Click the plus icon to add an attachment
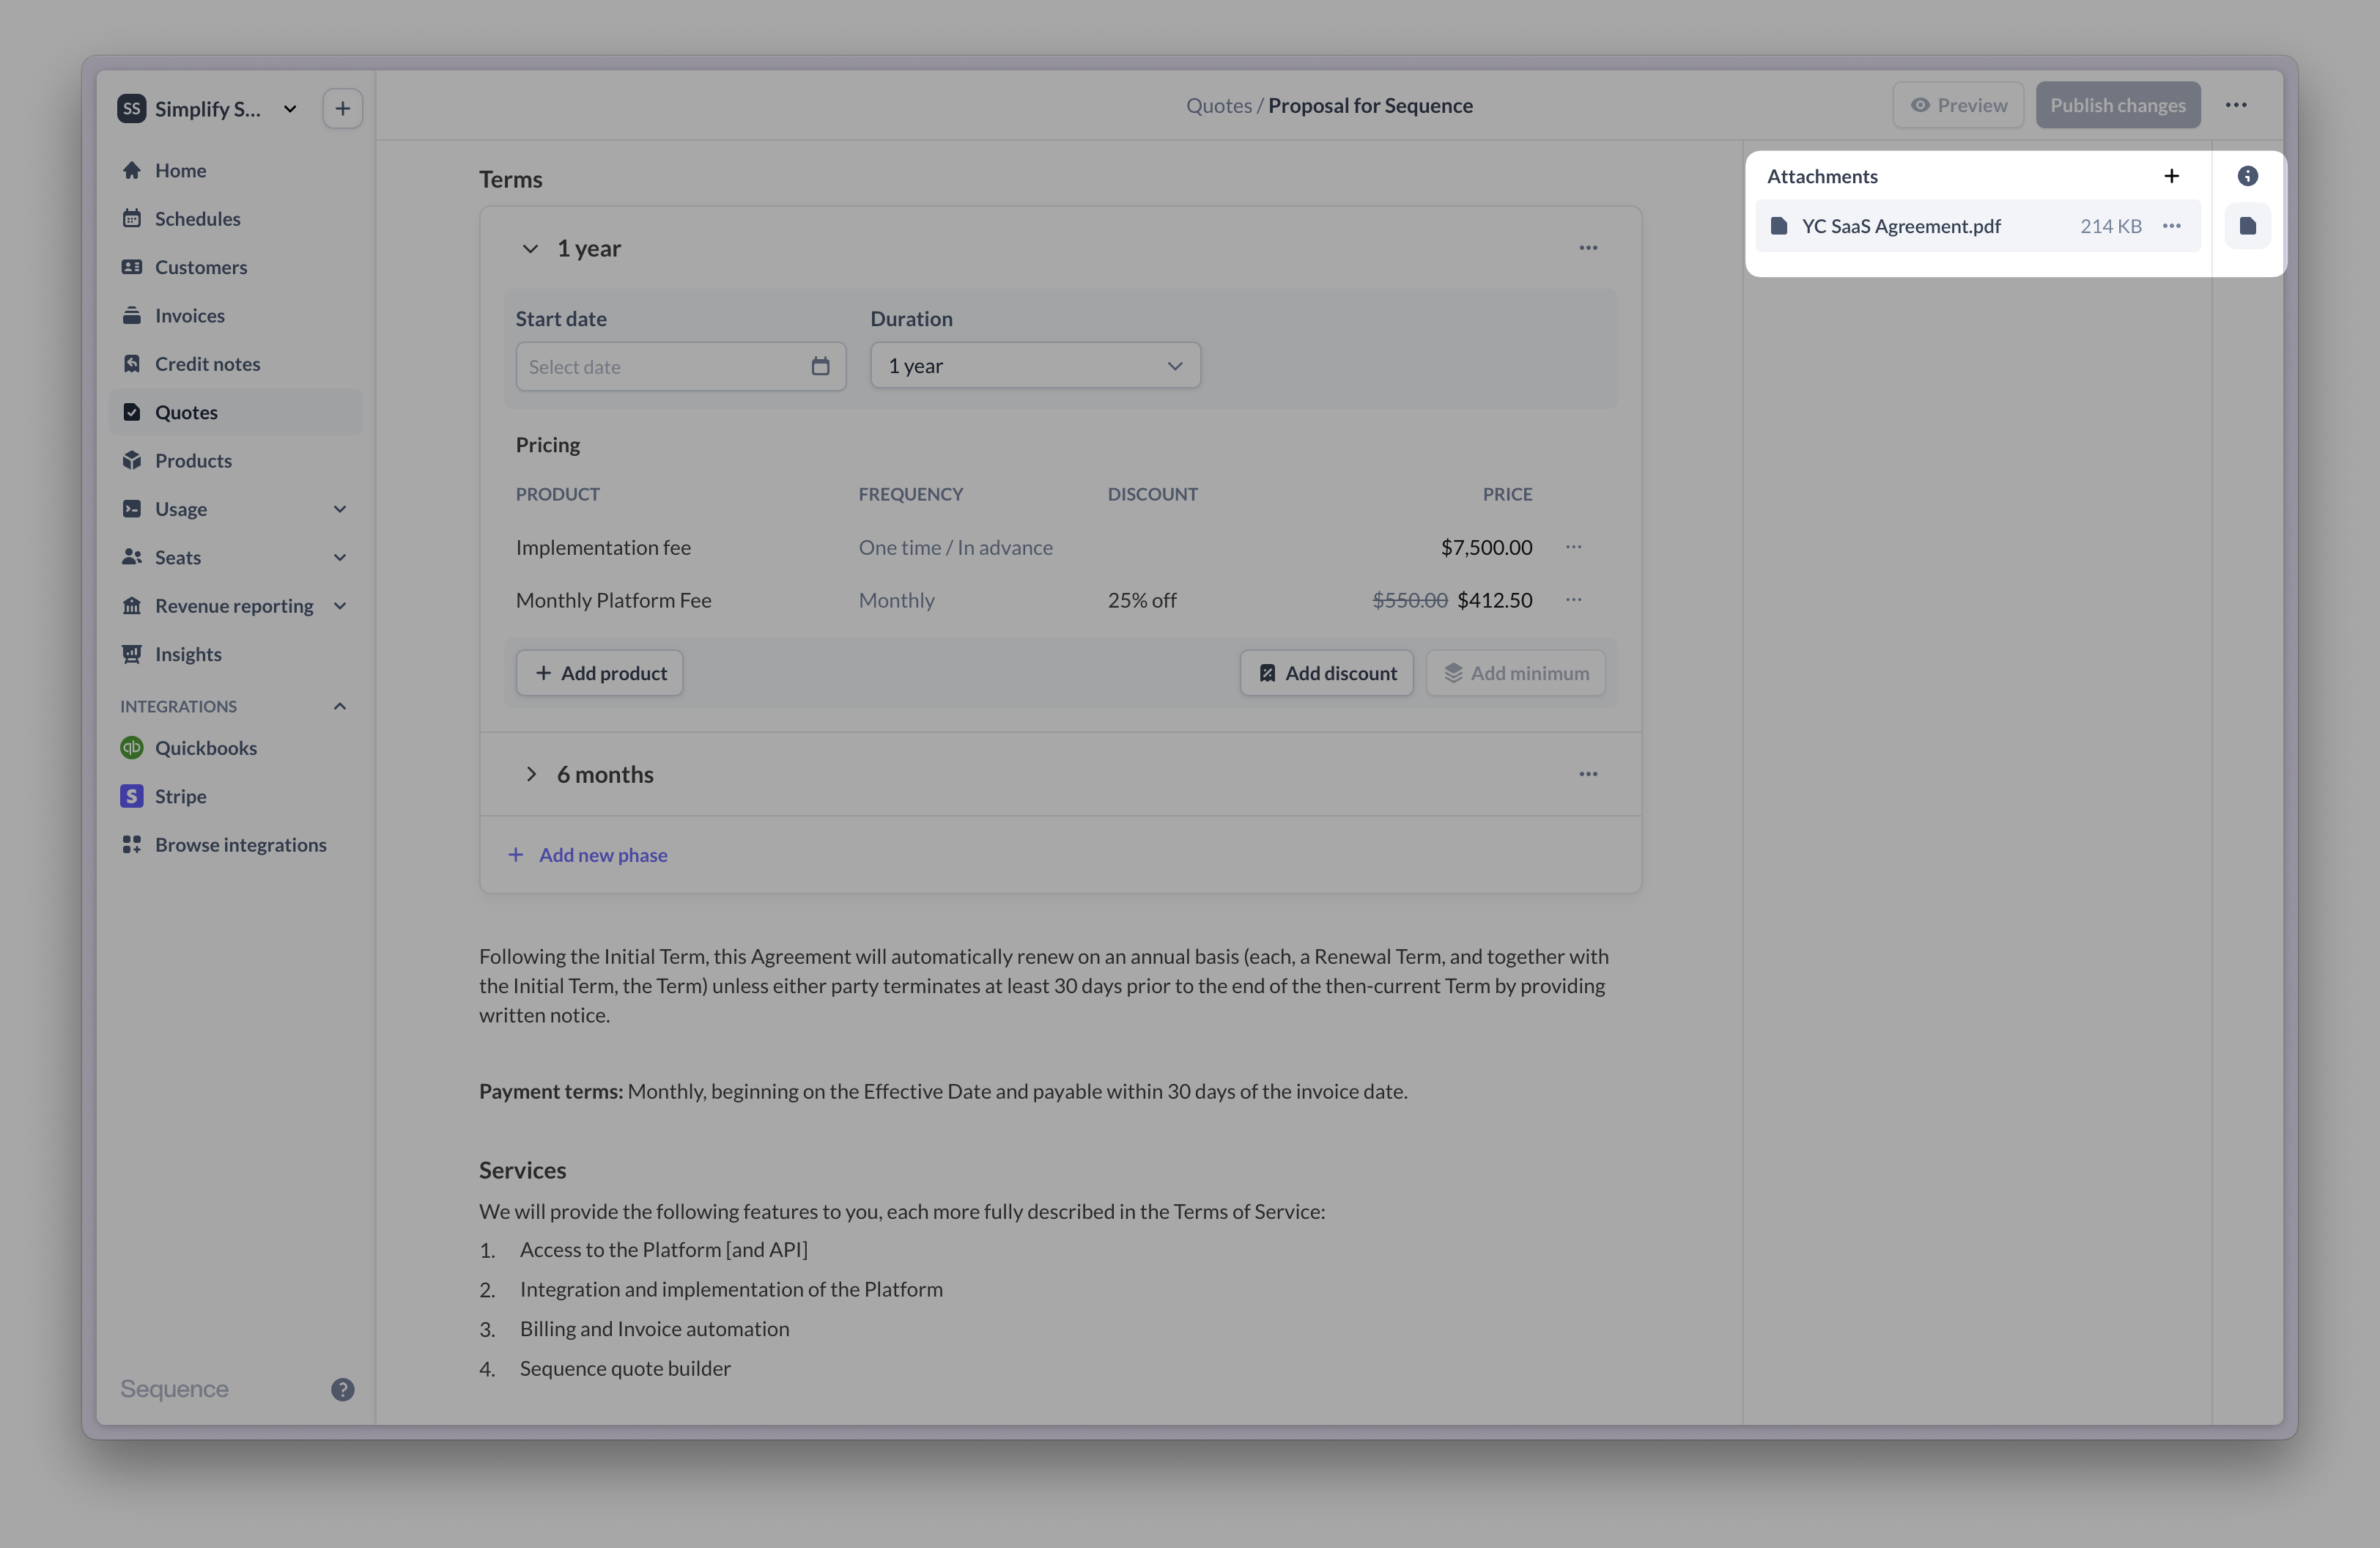Screen dimensions: 2380x1548 (2171, 176)
